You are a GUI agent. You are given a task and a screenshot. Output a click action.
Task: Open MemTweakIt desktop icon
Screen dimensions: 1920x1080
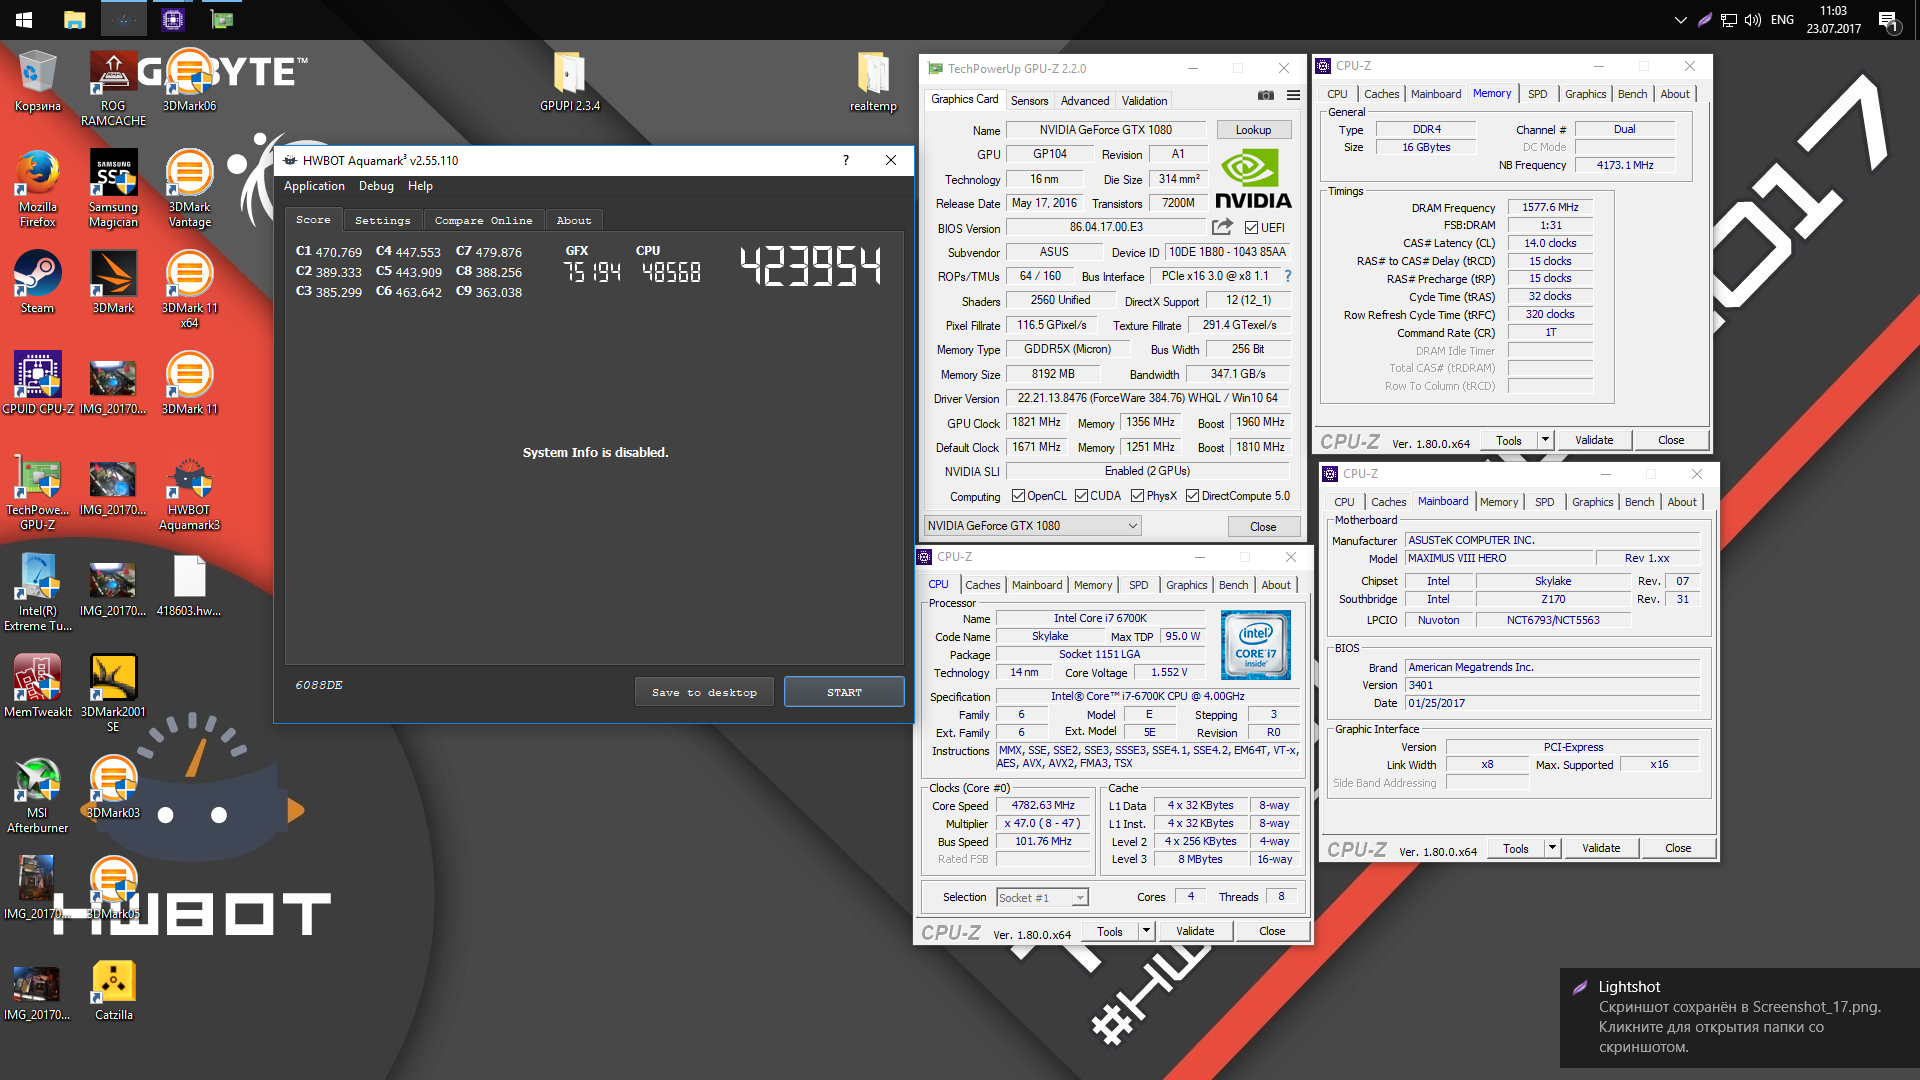click(37, 686)
